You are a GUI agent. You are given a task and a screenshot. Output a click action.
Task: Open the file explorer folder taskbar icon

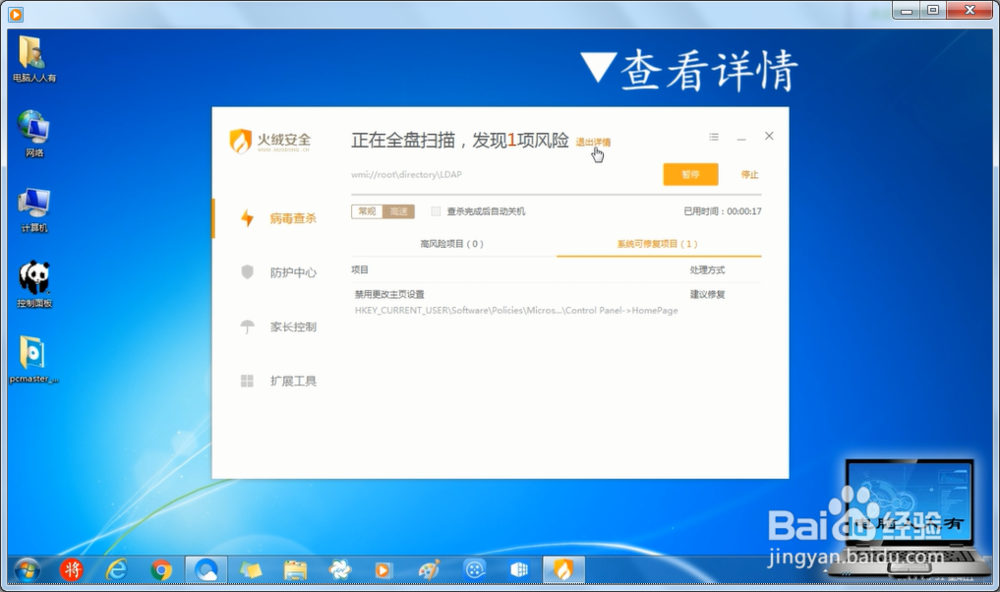[x=295, y=570]
